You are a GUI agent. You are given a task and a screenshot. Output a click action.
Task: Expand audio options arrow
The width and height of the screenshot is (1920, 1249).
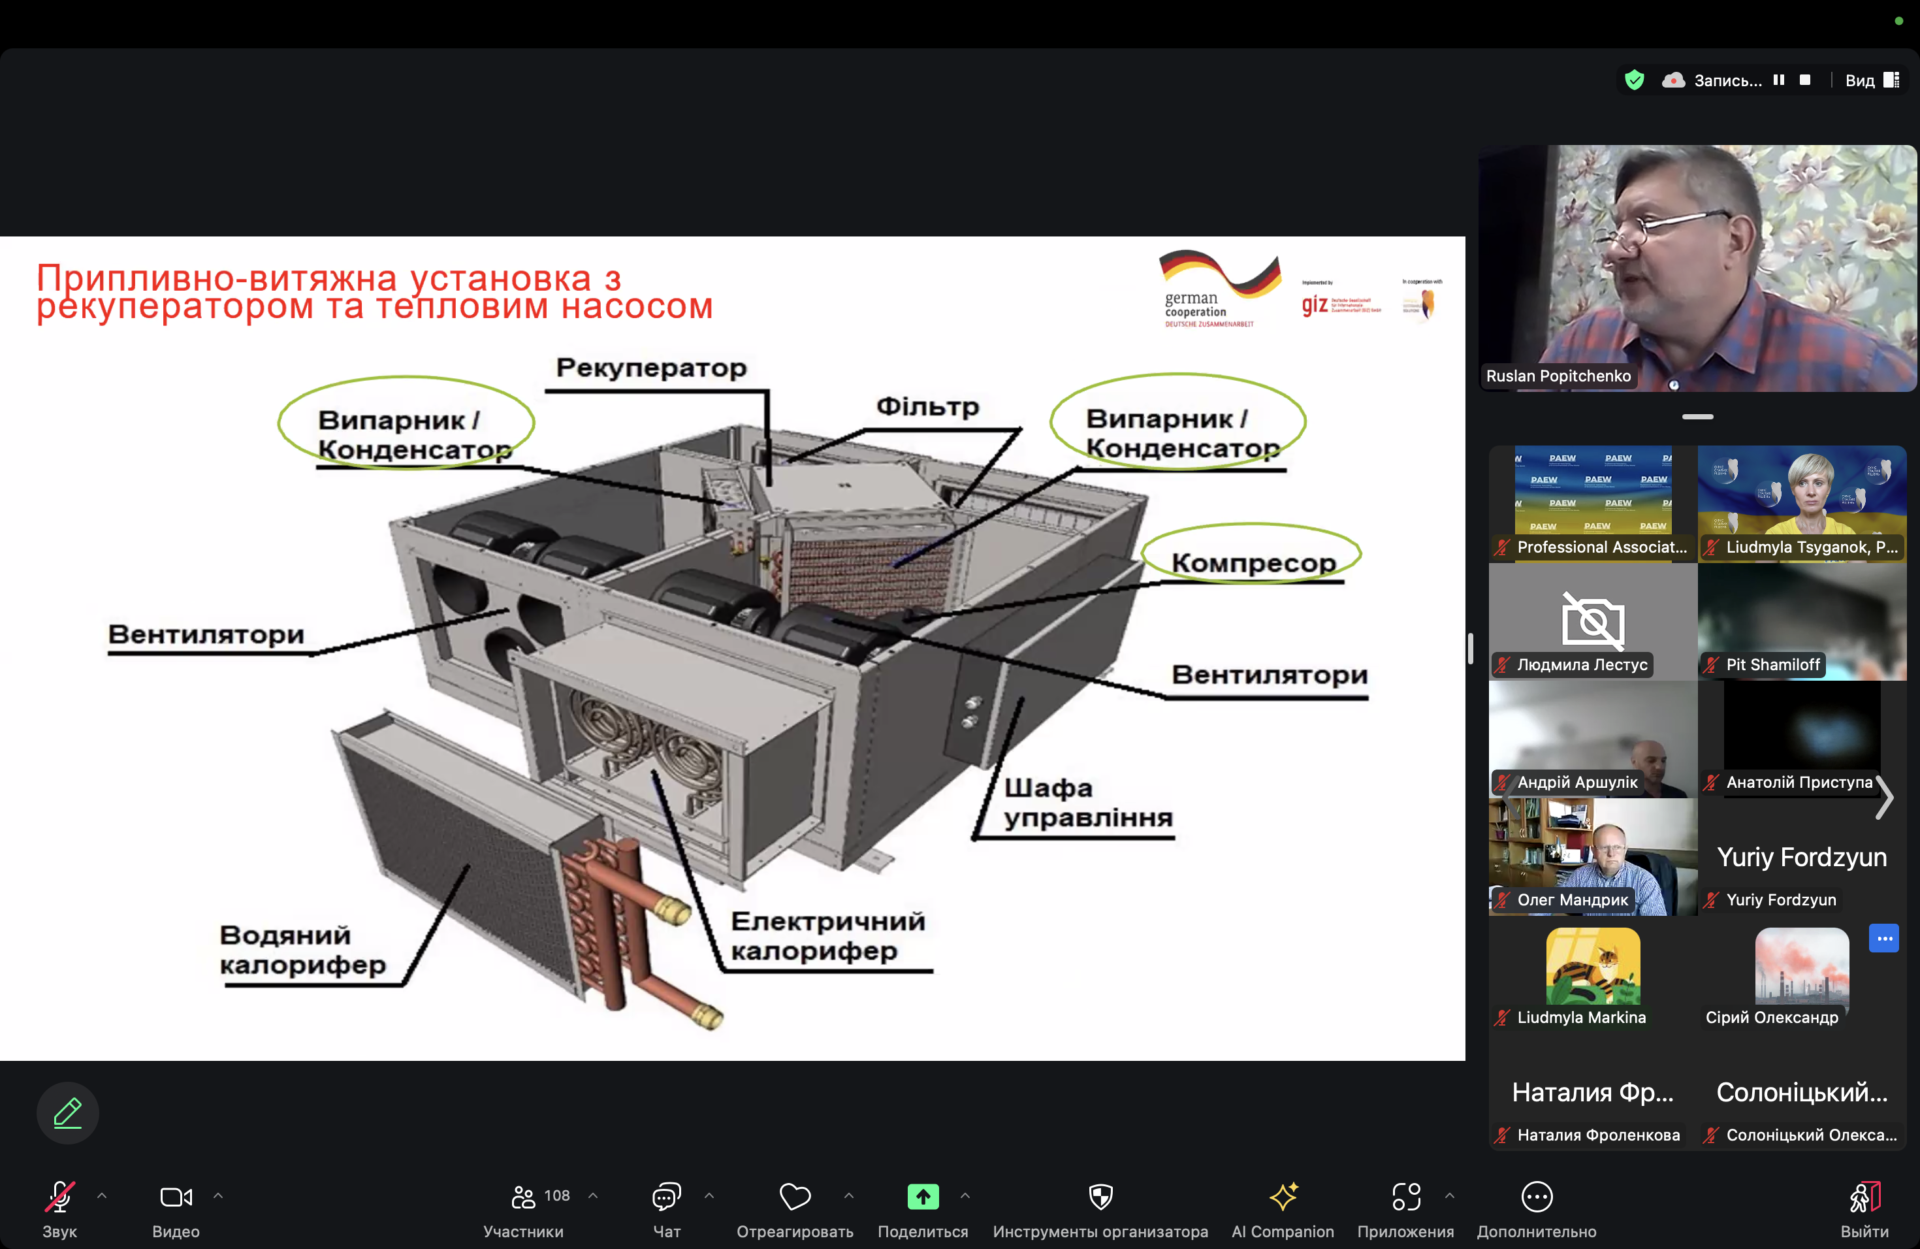point(102,1195)
